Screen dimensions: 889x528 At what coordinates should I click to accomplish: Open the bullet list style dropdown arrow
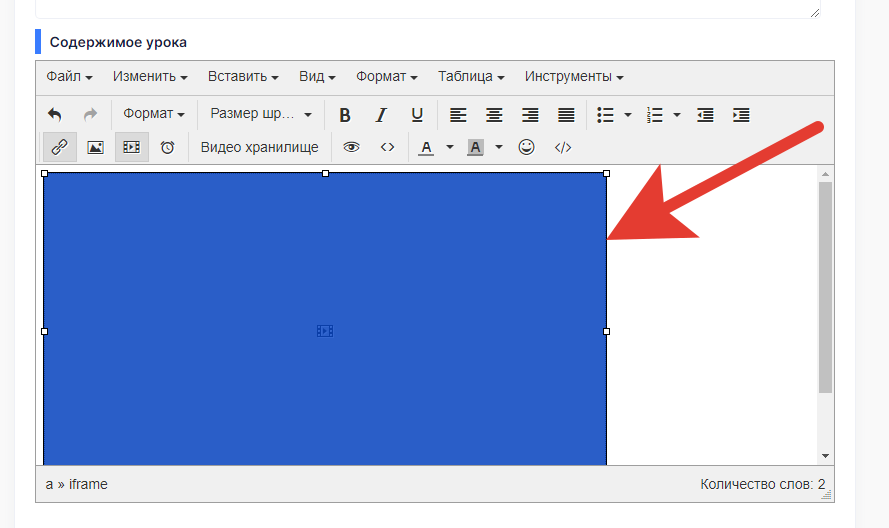[628, 115]
